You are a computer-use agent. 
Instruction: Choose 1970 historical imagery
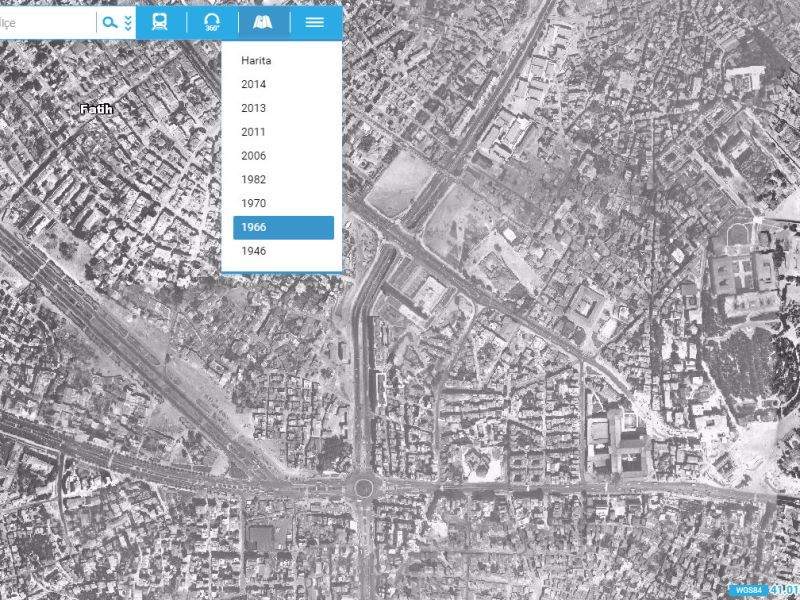point(254,204)
